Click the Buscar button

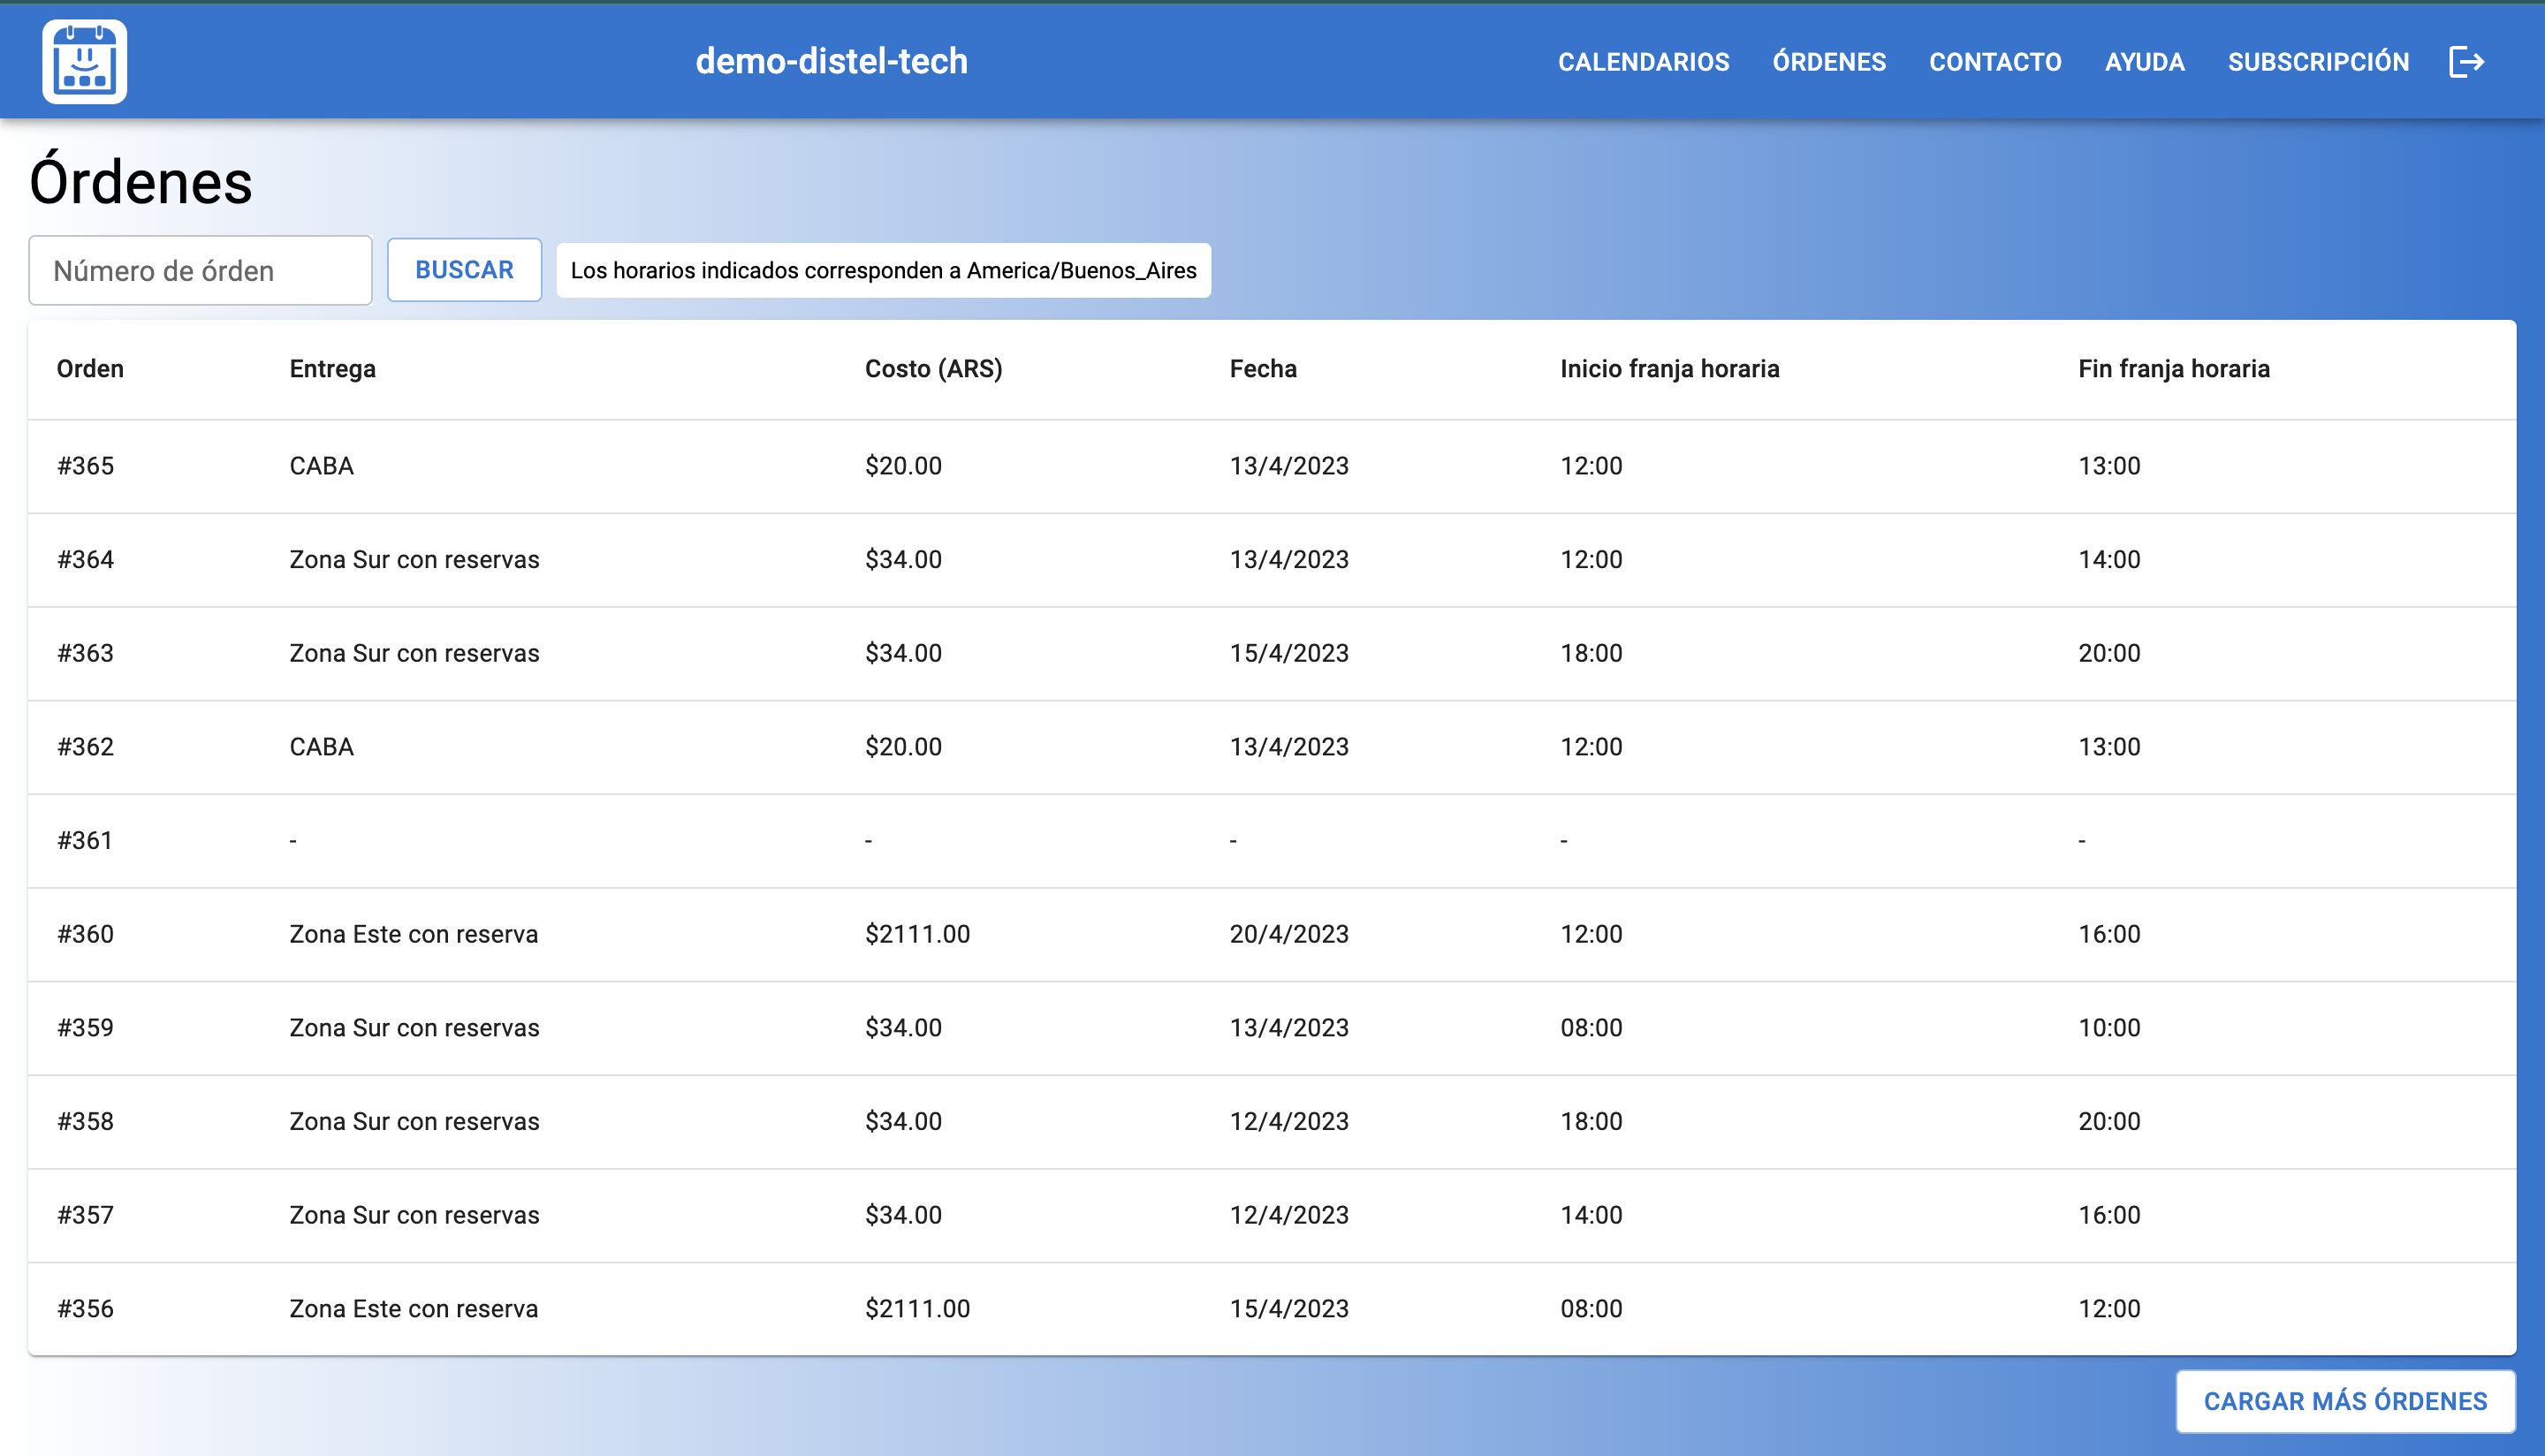(x=464, y=270)
